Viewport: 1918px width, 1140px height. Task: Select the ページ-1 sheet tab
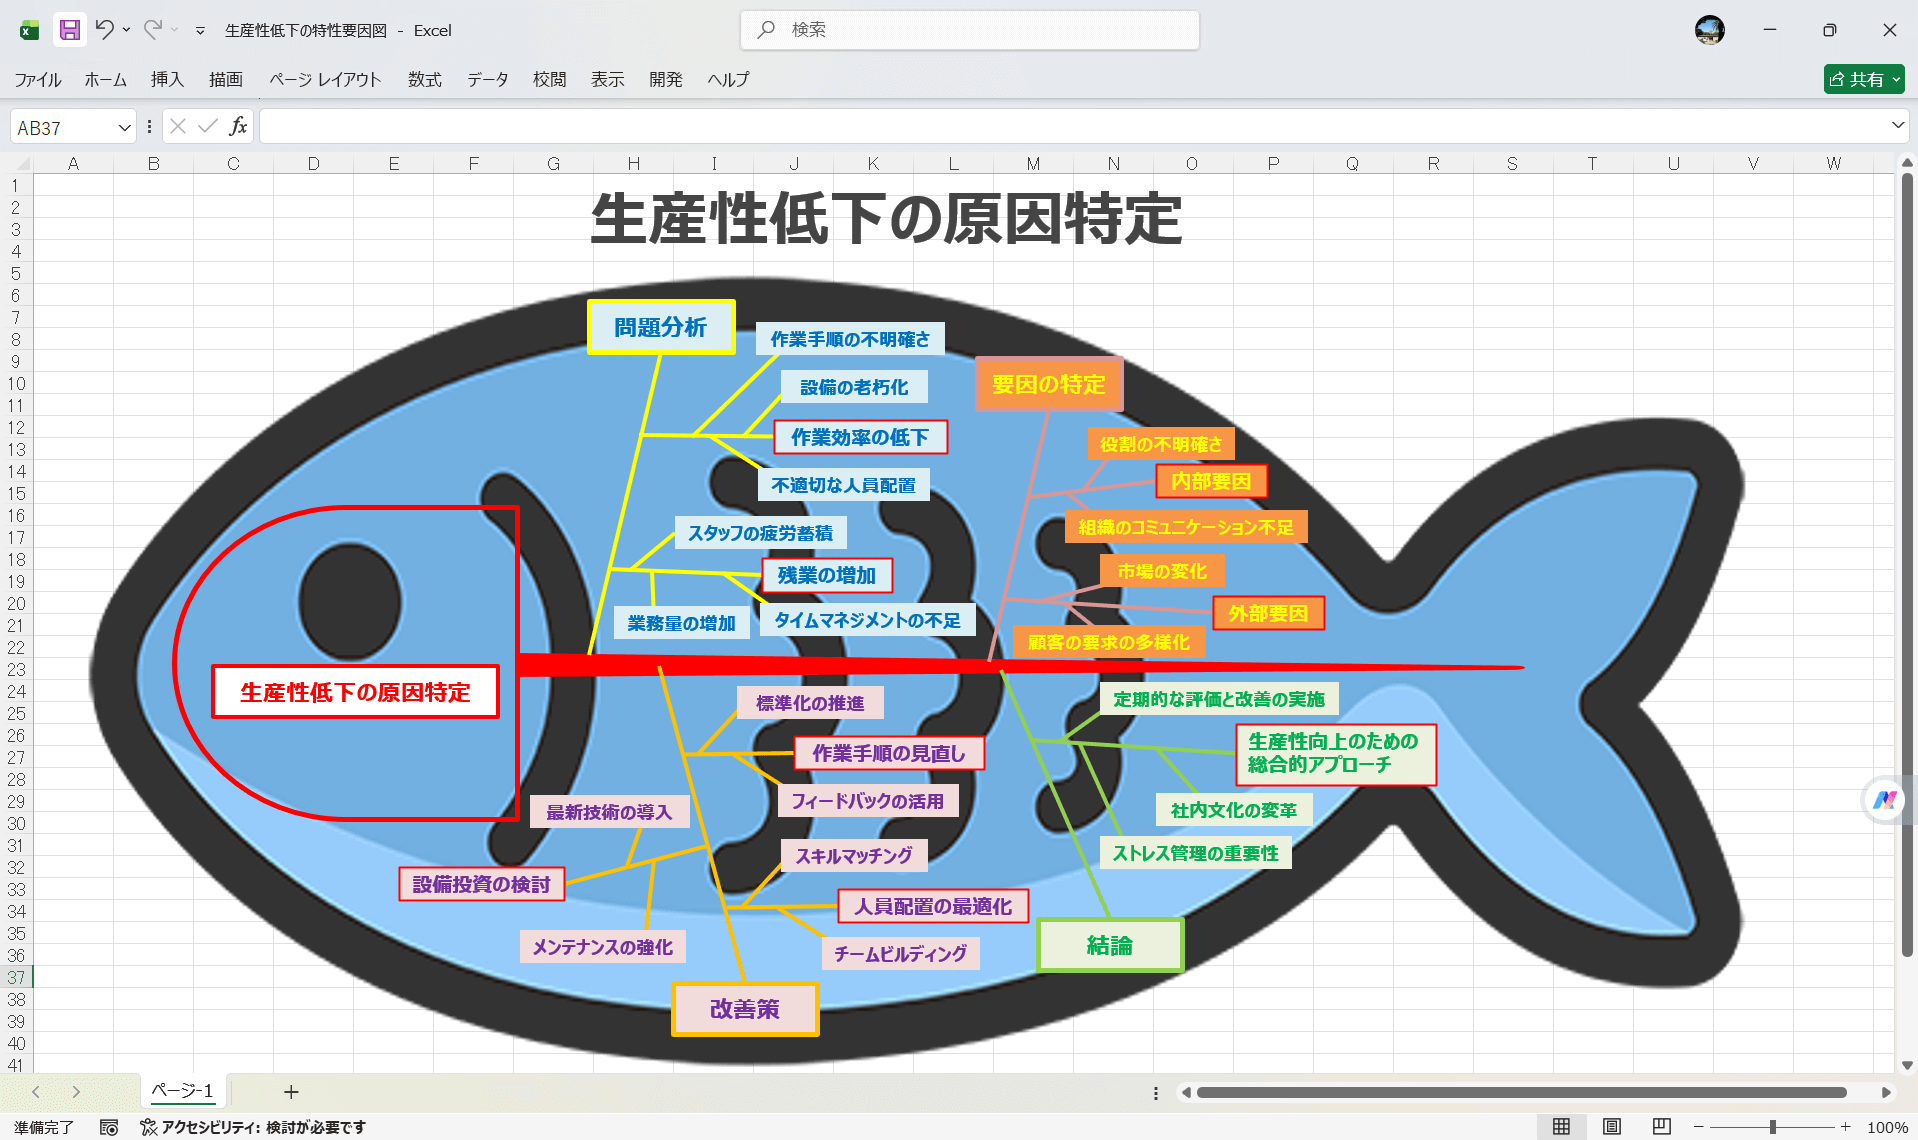pyautogui.click(x=182, y=1091)
